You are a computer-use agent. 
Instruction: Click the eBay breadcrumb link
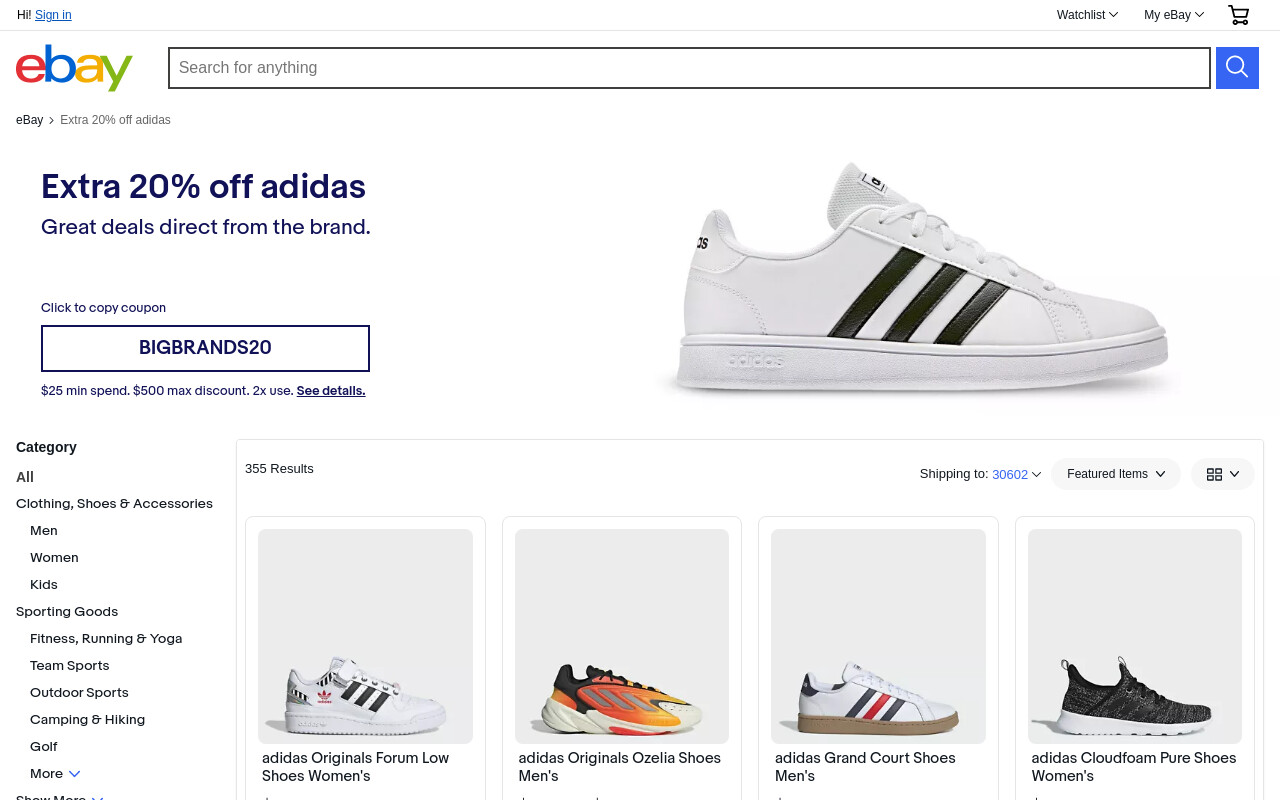[x=29, y=120]
